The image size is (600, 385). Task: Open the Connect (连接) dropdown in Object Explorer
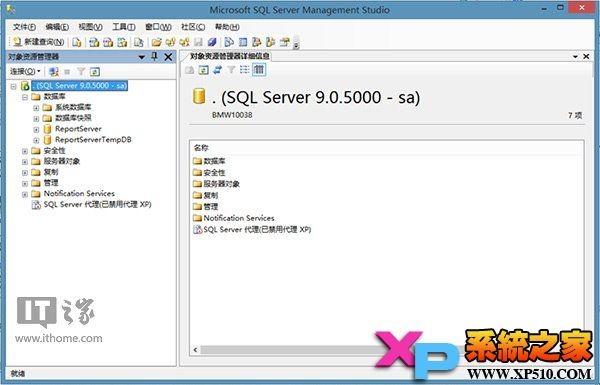coord(25,72)
